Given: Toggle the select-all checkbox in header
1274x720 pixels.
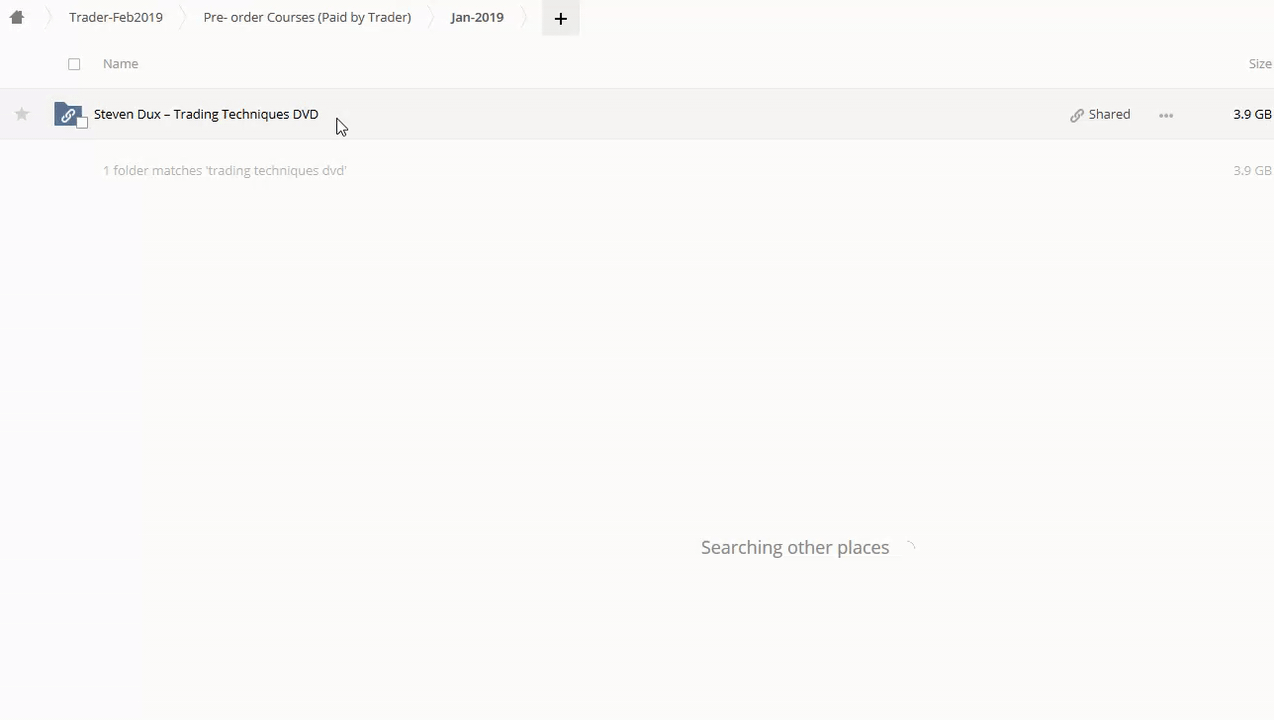Looking at the screenshot, I should (x=74, y=64).
